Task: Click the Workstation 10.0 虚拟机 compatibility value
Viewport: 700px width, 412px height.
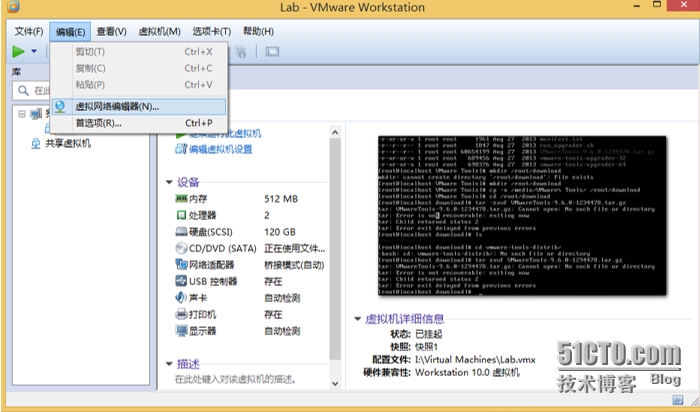Action: [467, 372]
